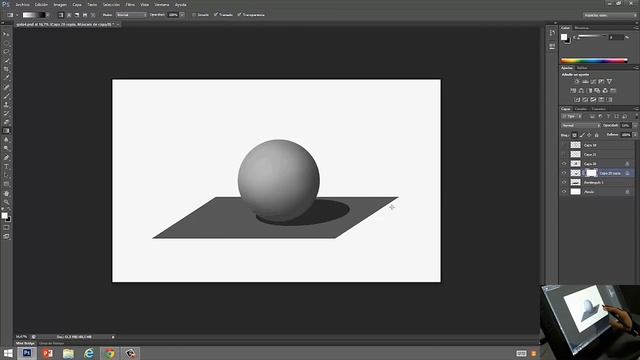640x360 pixels.
Task: Uncheck the Transparencia option
Action: coord(240,15)
